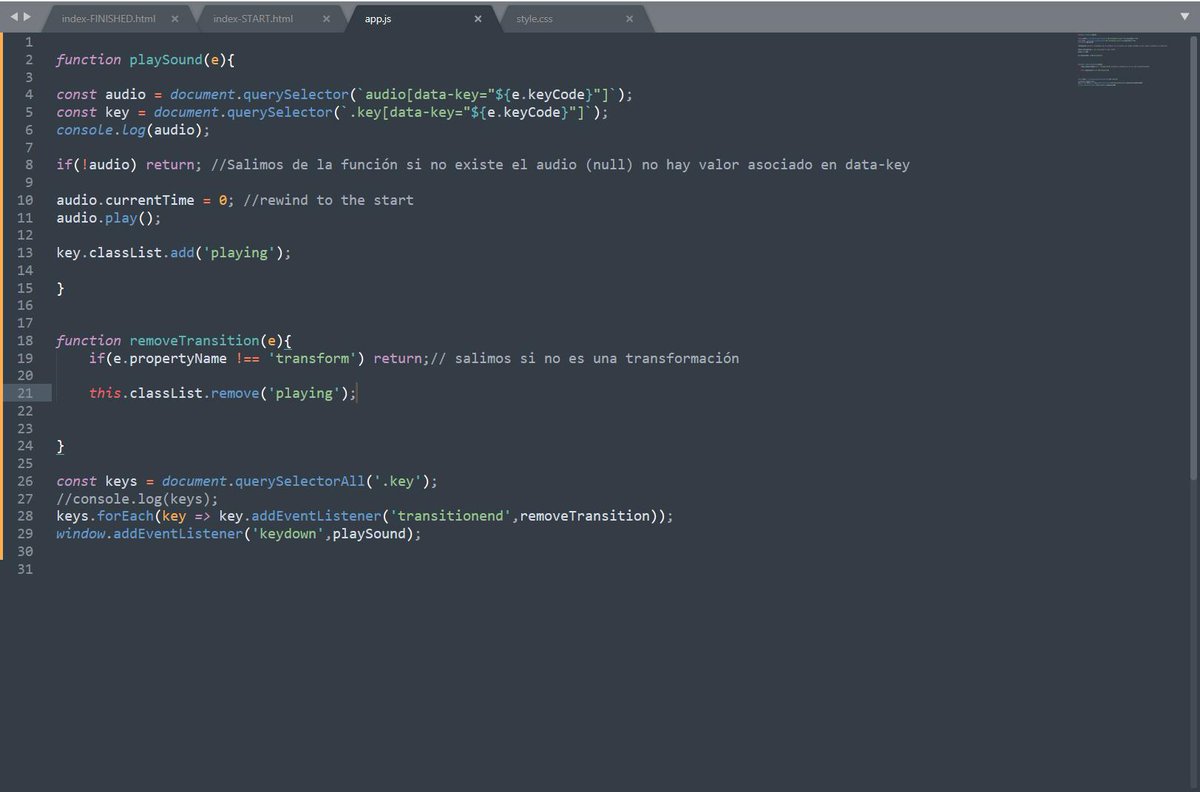
Task: Select the app.js tab
Action: click(378, 19)
